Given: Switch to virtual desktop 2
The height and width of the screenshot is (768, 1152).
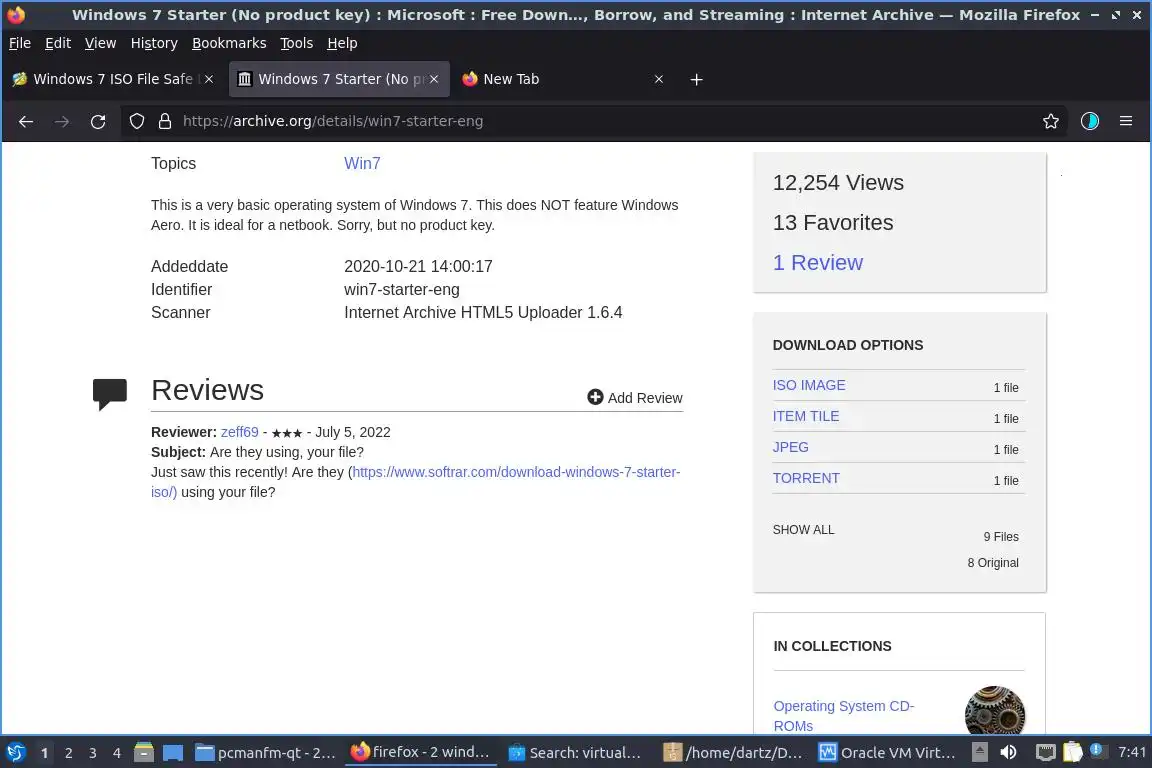Looking at the screenshot, I should [68, 753].
